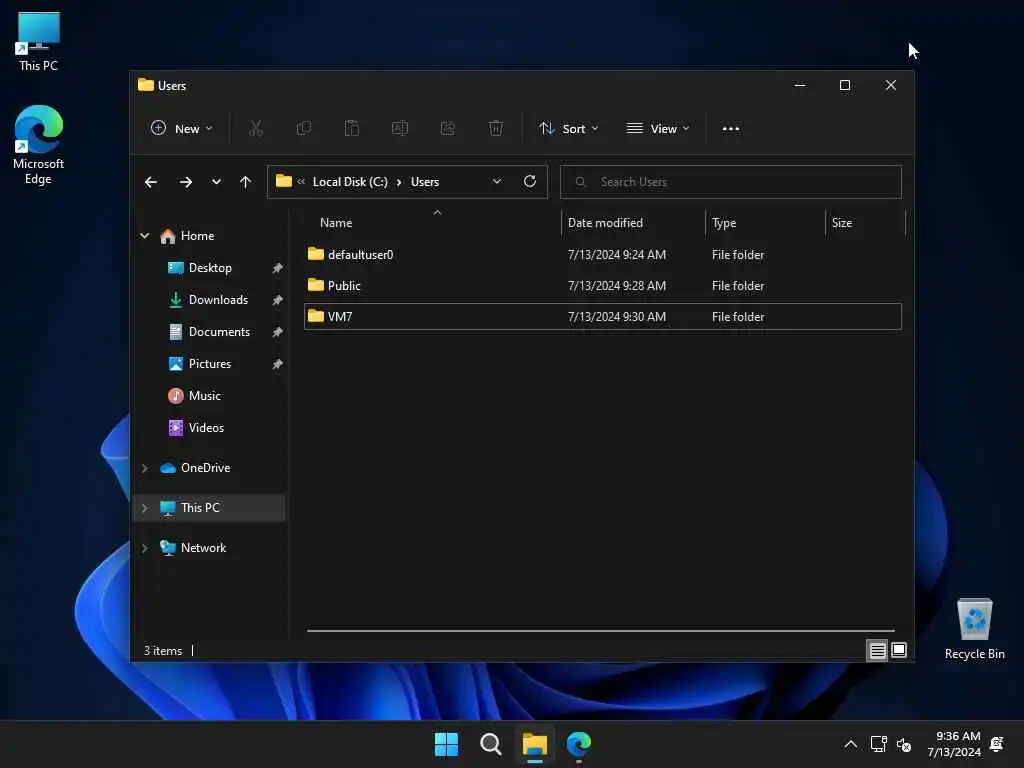Click the Cut scissors icon in toolbar
This screenshot has width=1024, height=768.
click(x=255, y=129)
